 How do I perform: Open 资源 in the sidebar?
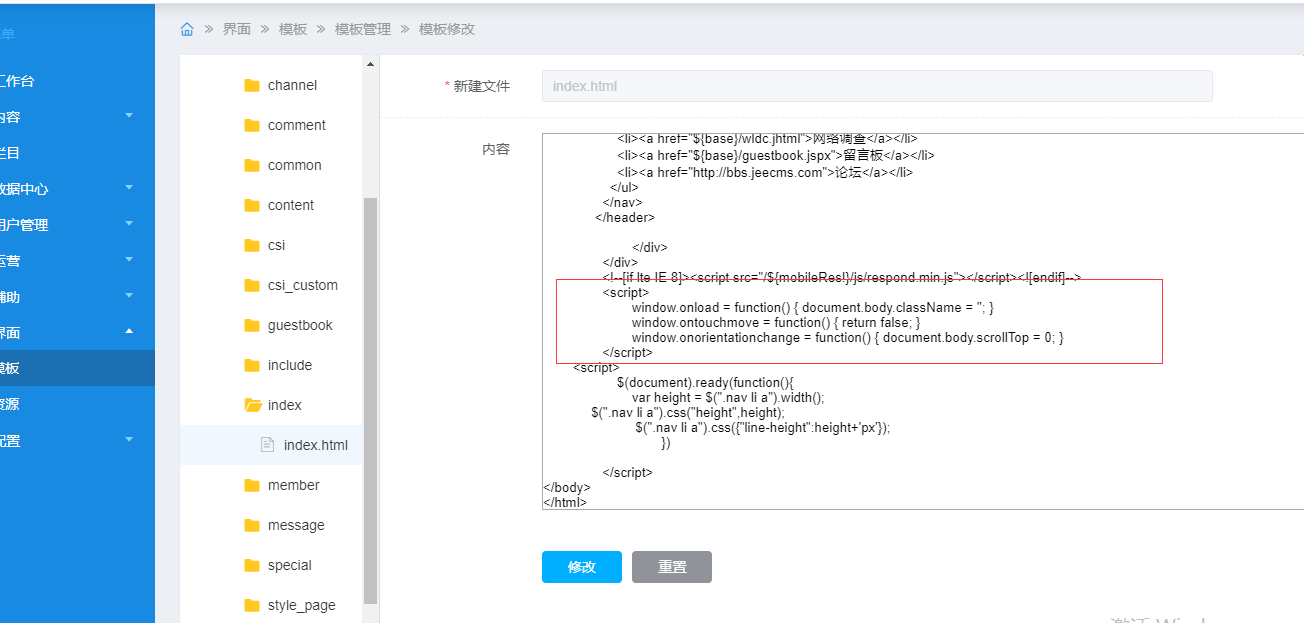tap(77, 404)
